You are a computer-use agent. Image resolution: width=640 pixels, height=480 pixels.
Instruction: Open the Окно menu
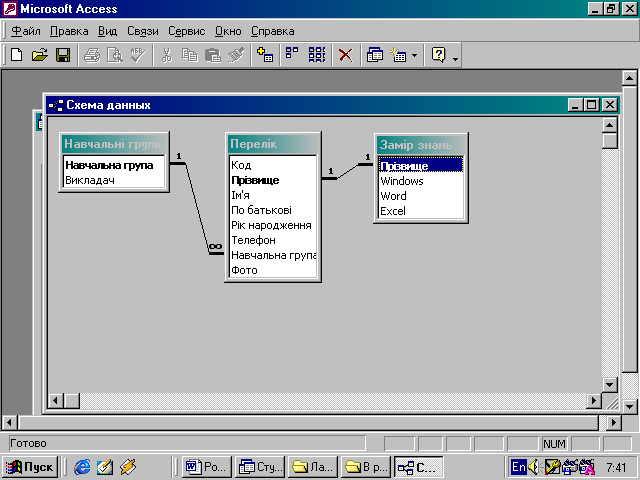228,31
